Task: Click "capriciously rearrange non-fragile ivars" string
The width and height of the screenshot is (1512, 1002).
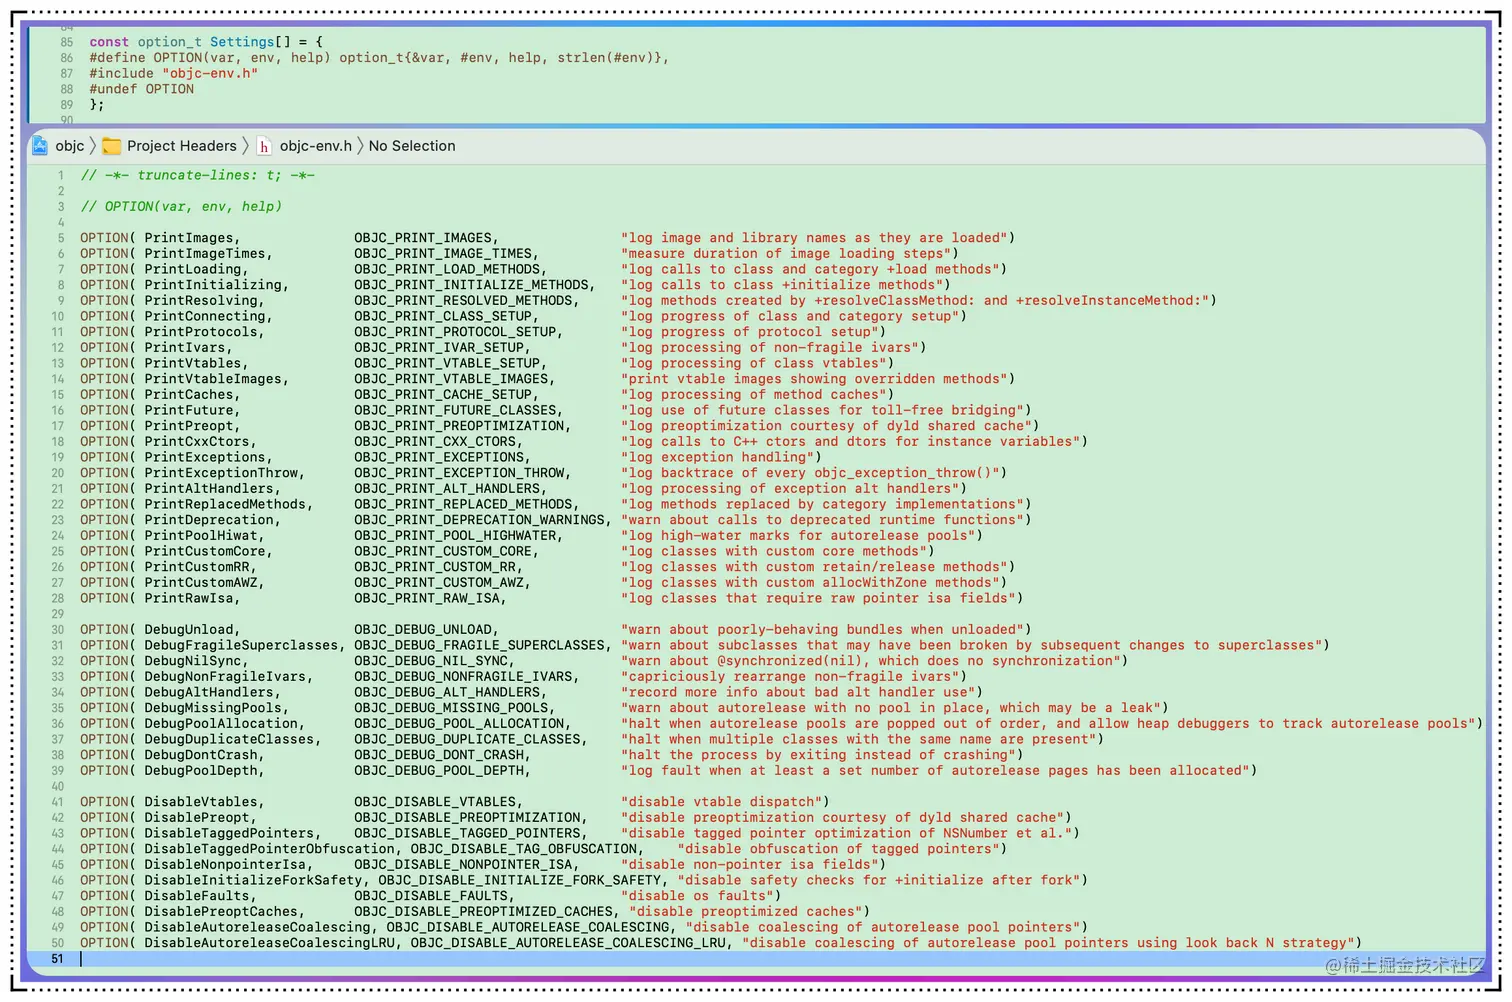Action: pyautogui.click(x=790, y=677)
